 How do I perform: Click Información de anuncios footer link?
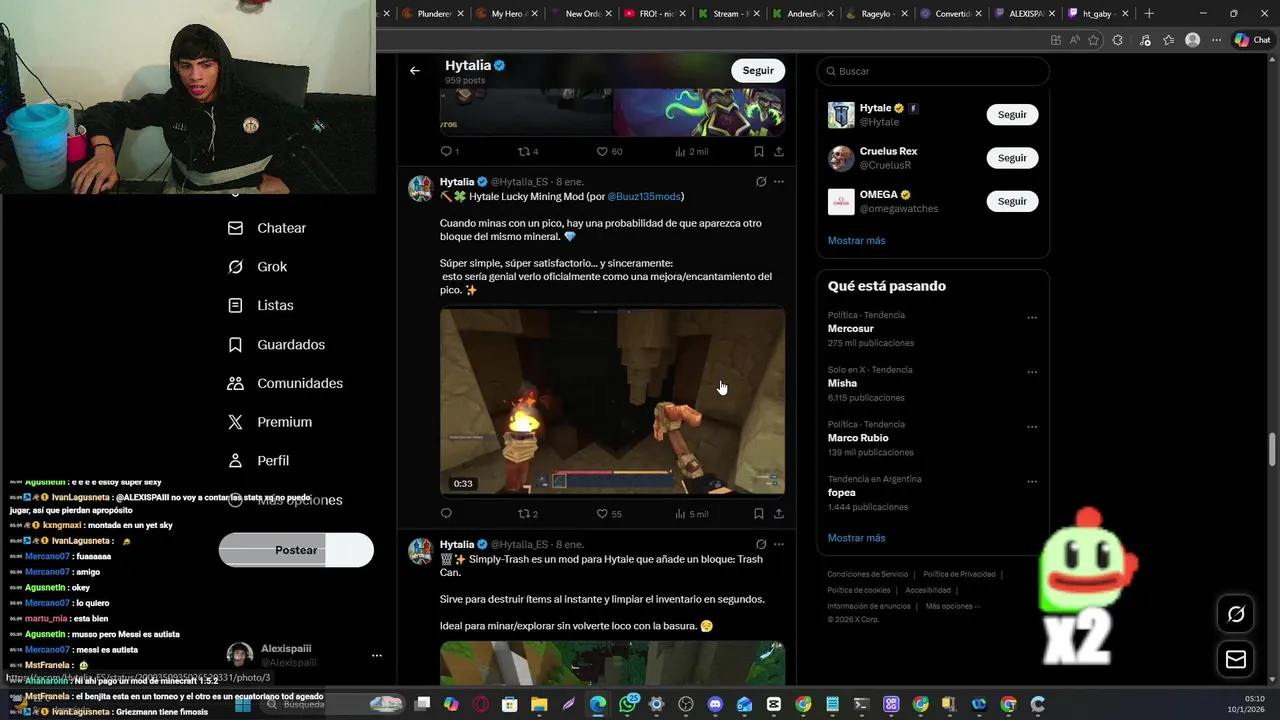coord(869,606)
